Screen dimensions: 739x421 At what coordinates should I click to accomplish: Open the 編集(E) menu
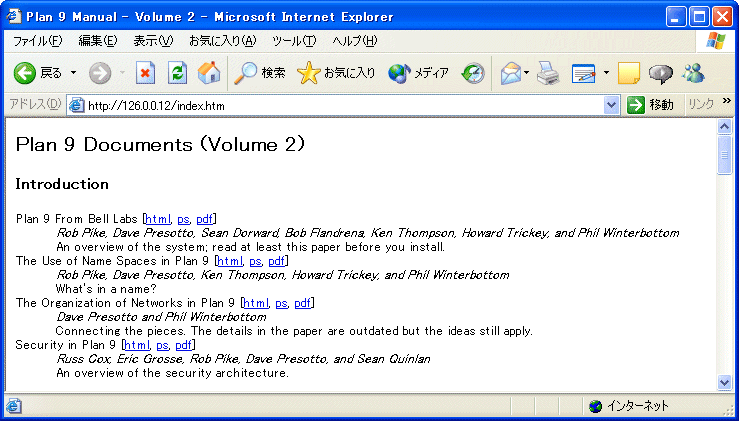pyautogui.click(x=98, y=41)
